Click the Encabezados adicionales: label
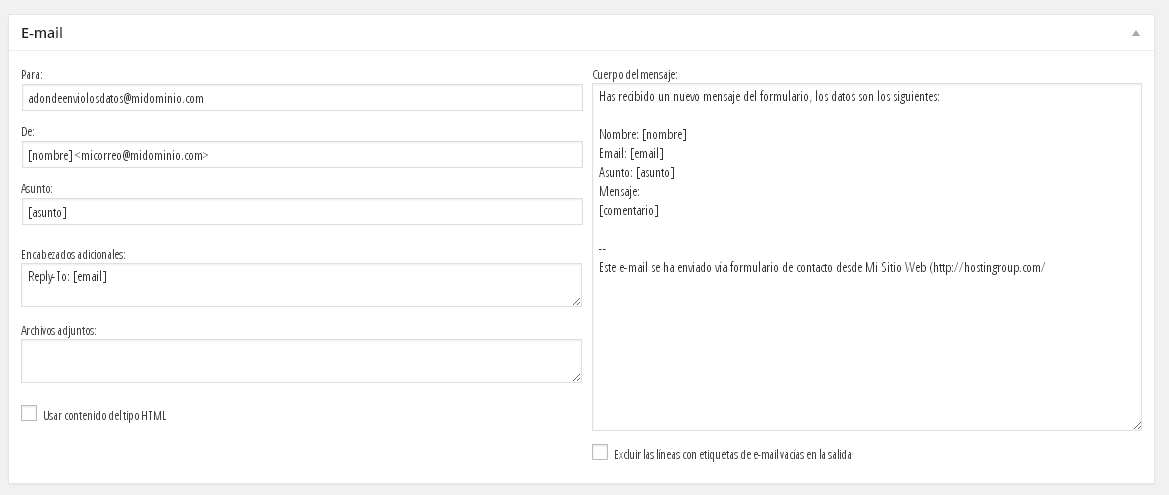The width and height of the screenshot is (1169, 495). click(x=73, y=254)
